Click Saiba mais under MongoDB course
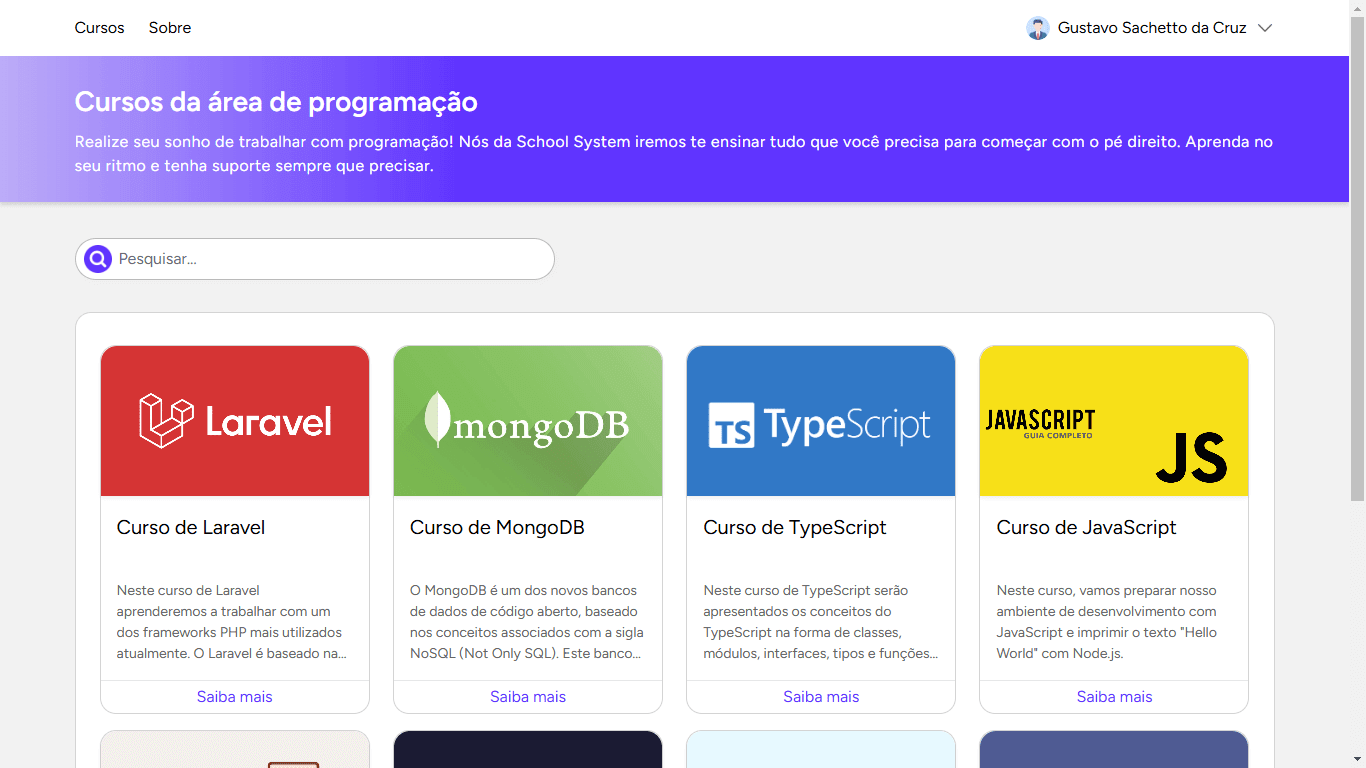 528,697
